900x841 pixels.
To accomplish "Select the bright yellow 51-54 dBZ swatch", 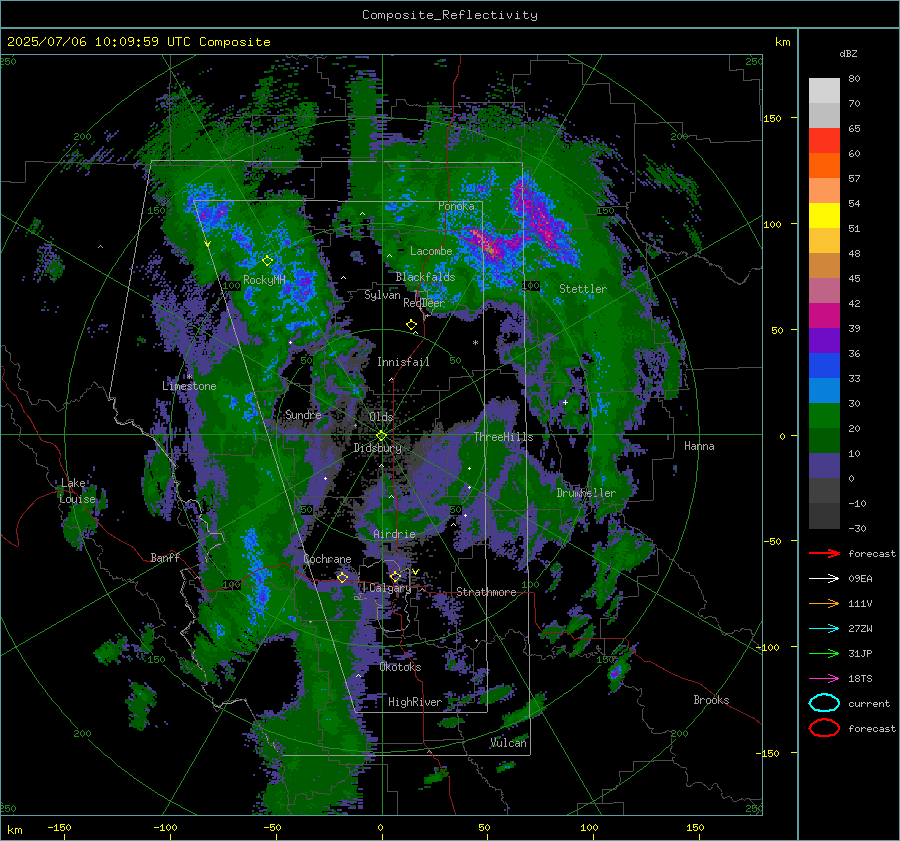I will 824,216.
